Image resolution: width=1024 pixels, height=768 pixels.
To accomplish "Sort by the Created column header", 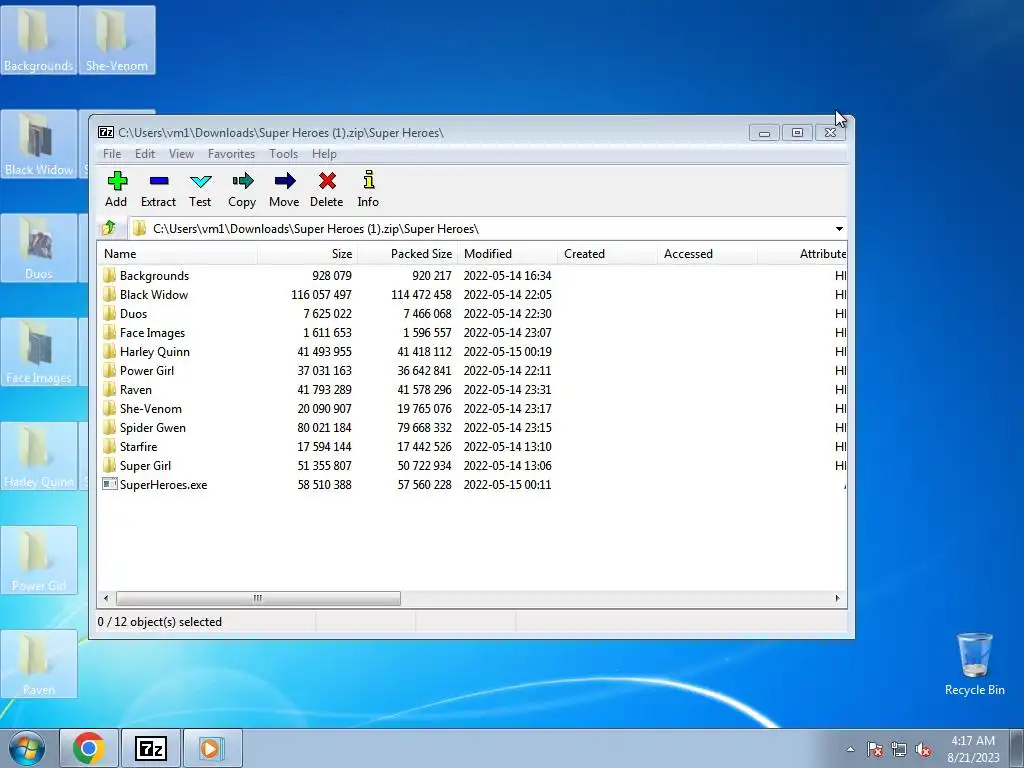I will coord(607,253).
